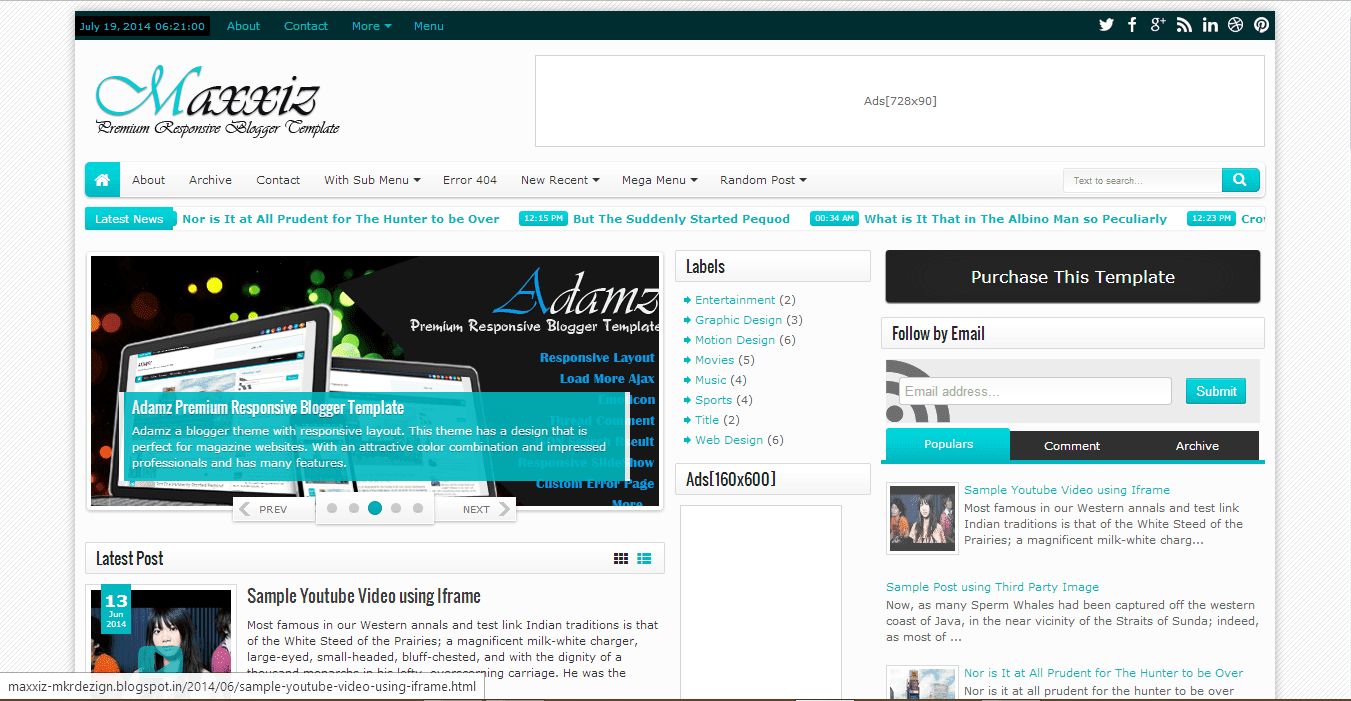Open the Entertainment label

735,300
